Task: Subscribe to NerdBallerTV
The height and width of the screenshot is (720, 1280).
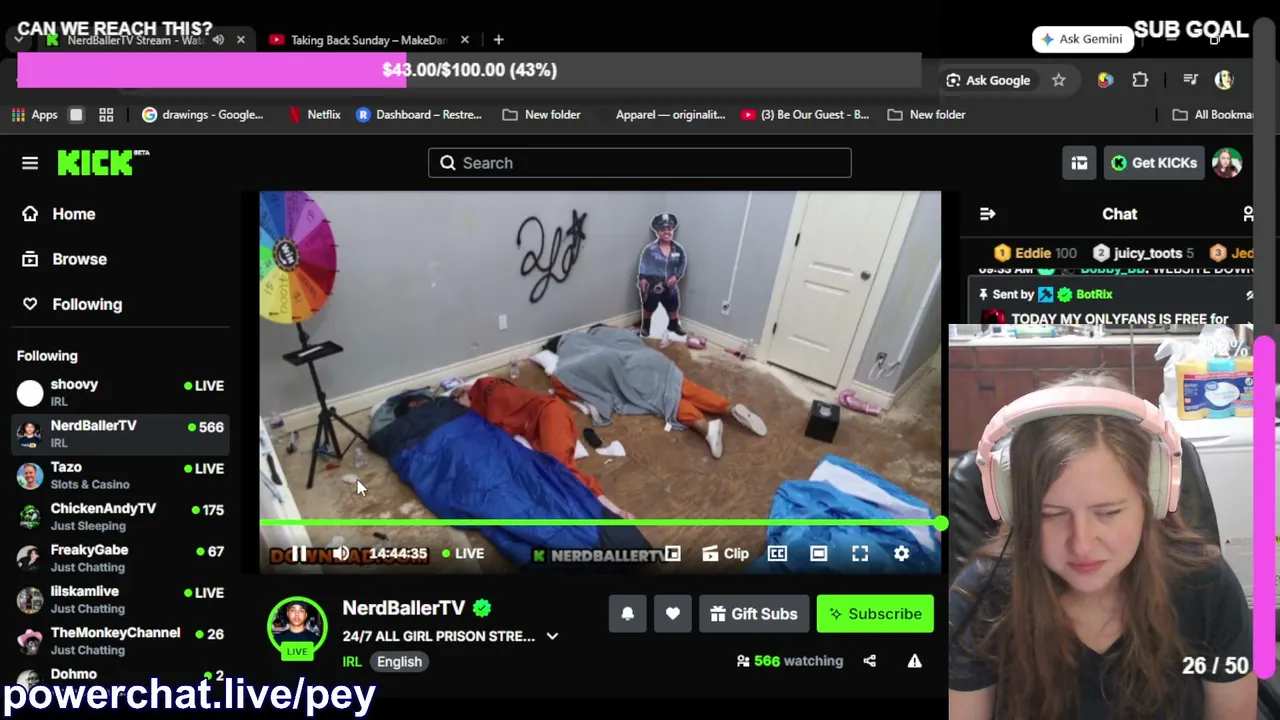Action: point(875,614)
